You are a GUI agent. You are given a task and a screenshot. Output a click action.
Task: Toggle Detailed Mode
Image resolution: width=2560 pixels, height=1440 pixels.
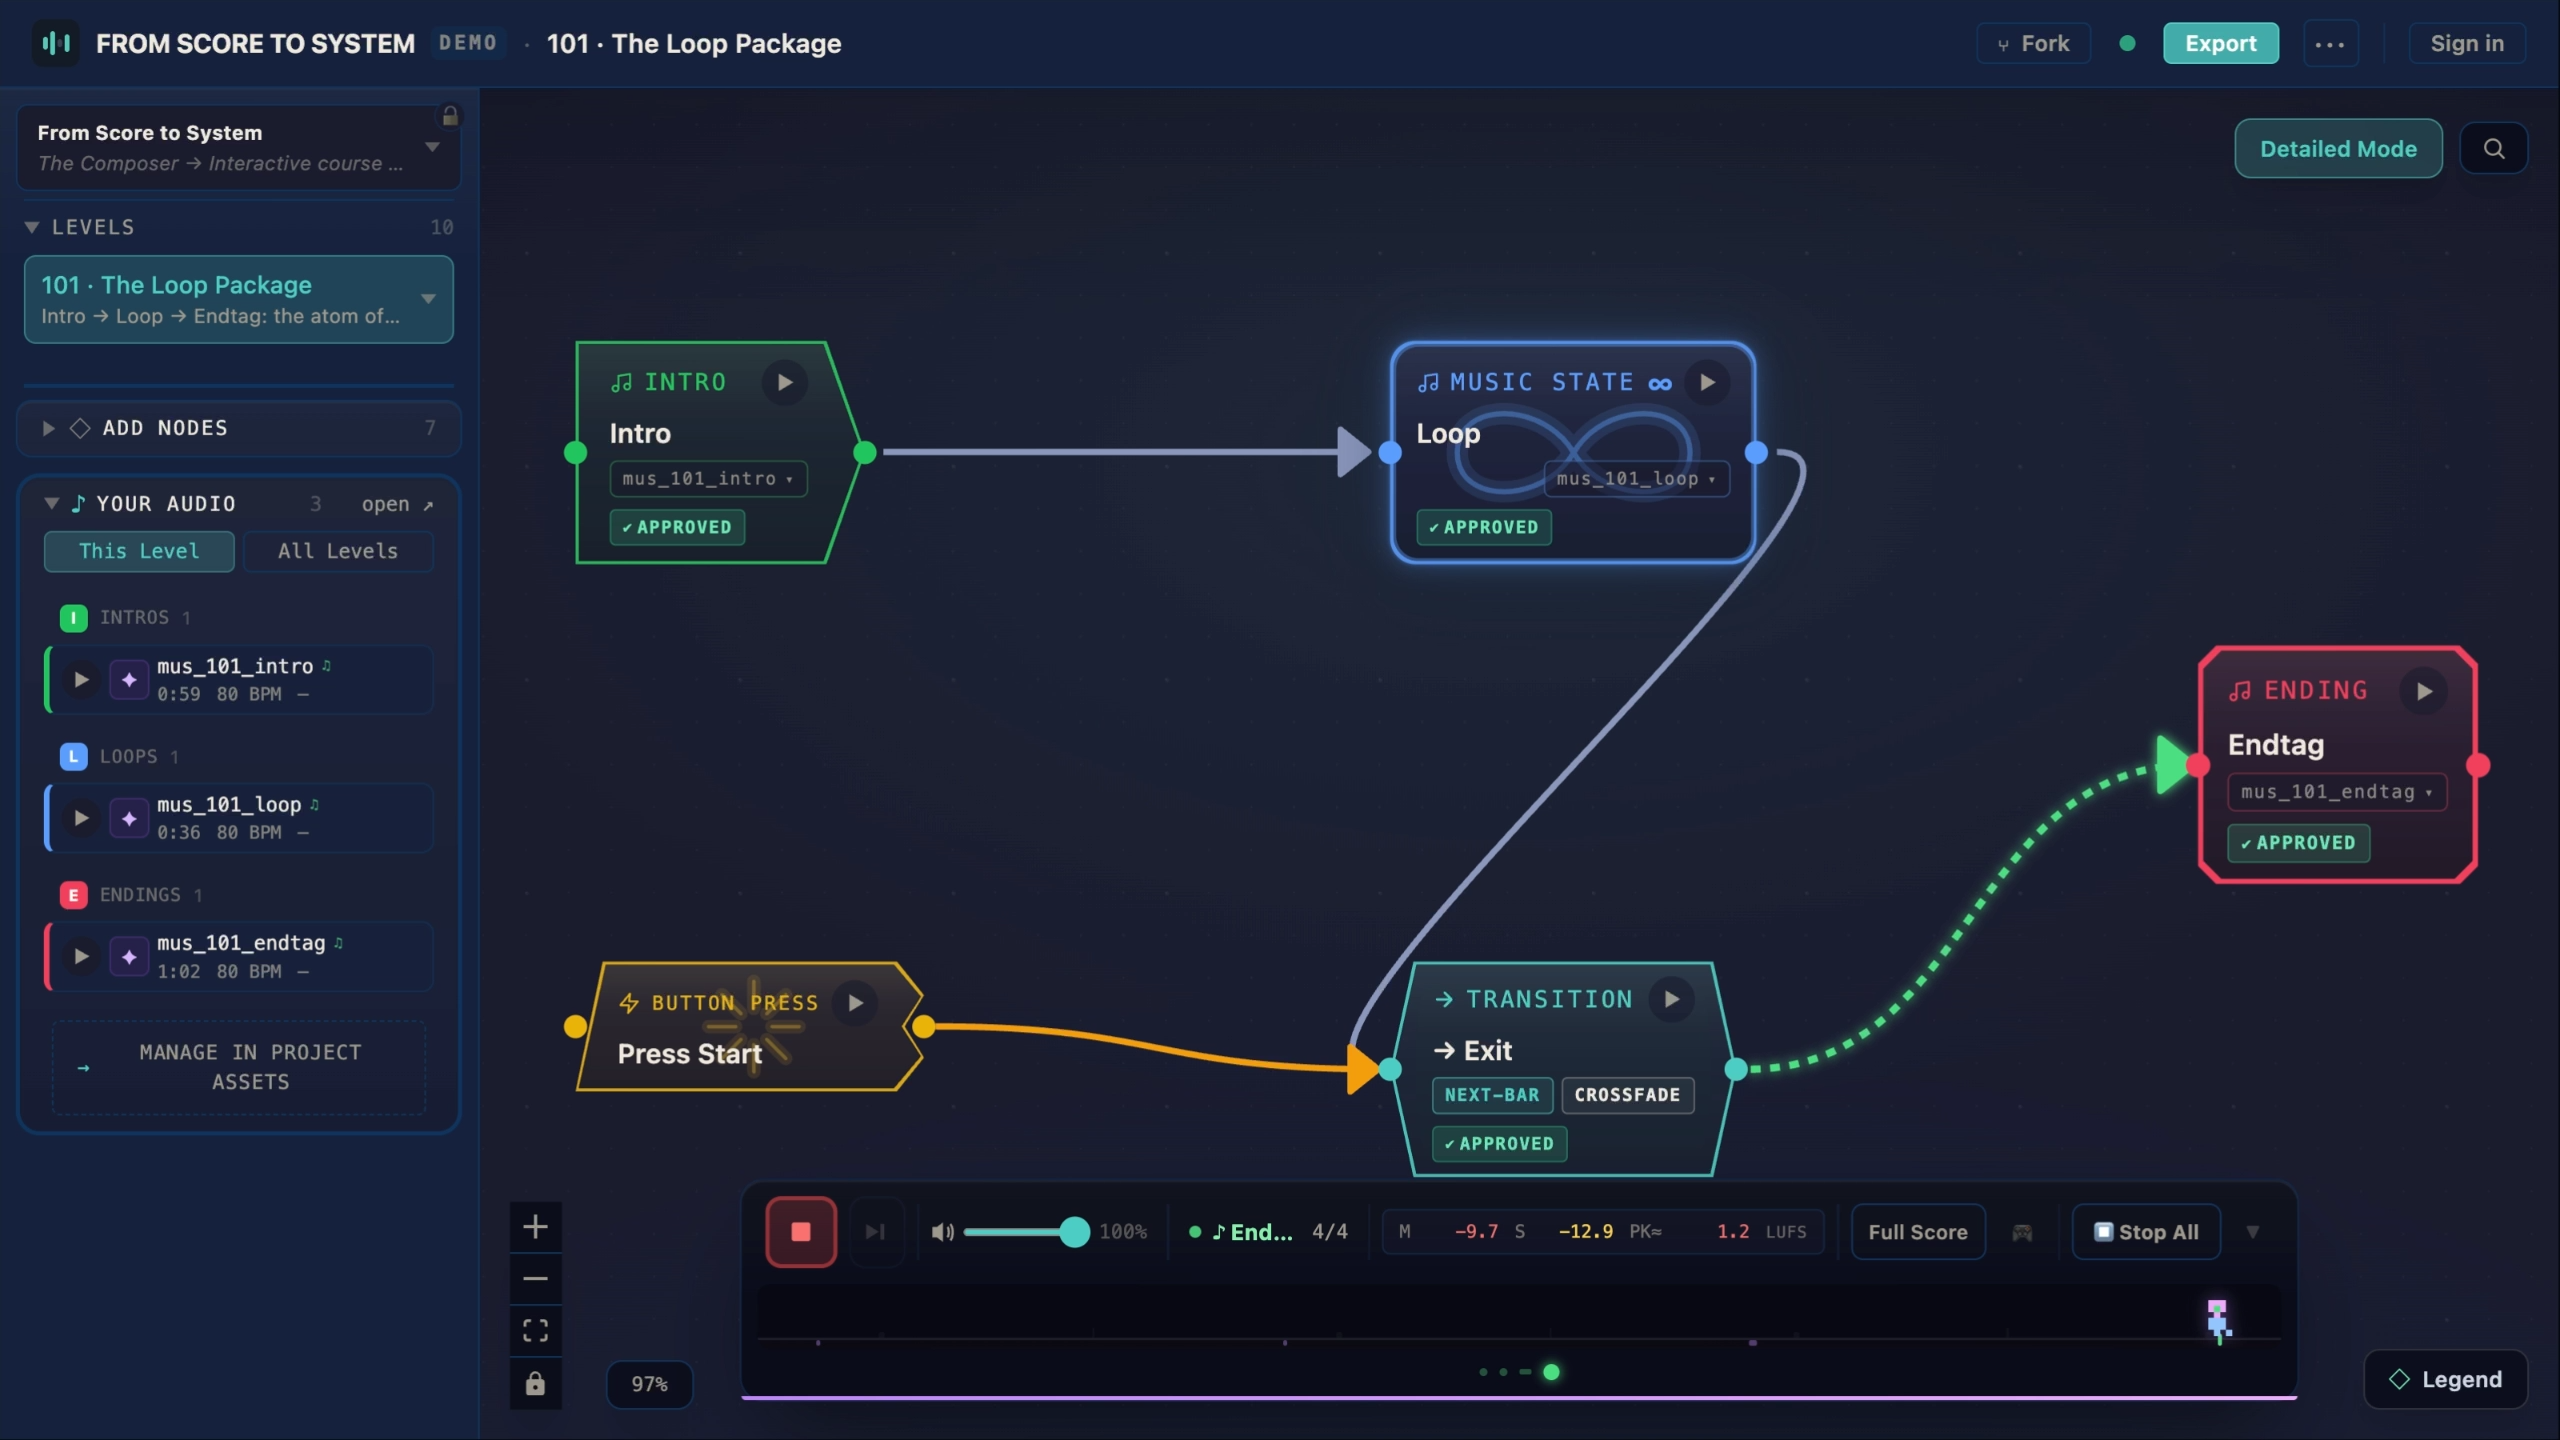[x=2338, y=149]
